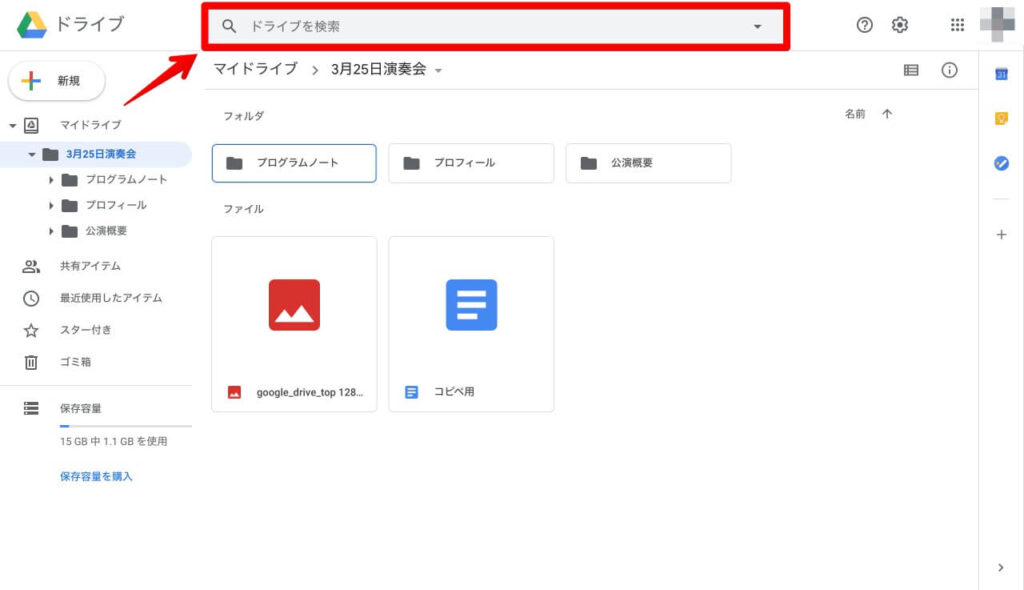This screenshot has width=1024, height=590.
Task: Expand 公演概要 in the sidebar tree
Action: pos(51,231)
